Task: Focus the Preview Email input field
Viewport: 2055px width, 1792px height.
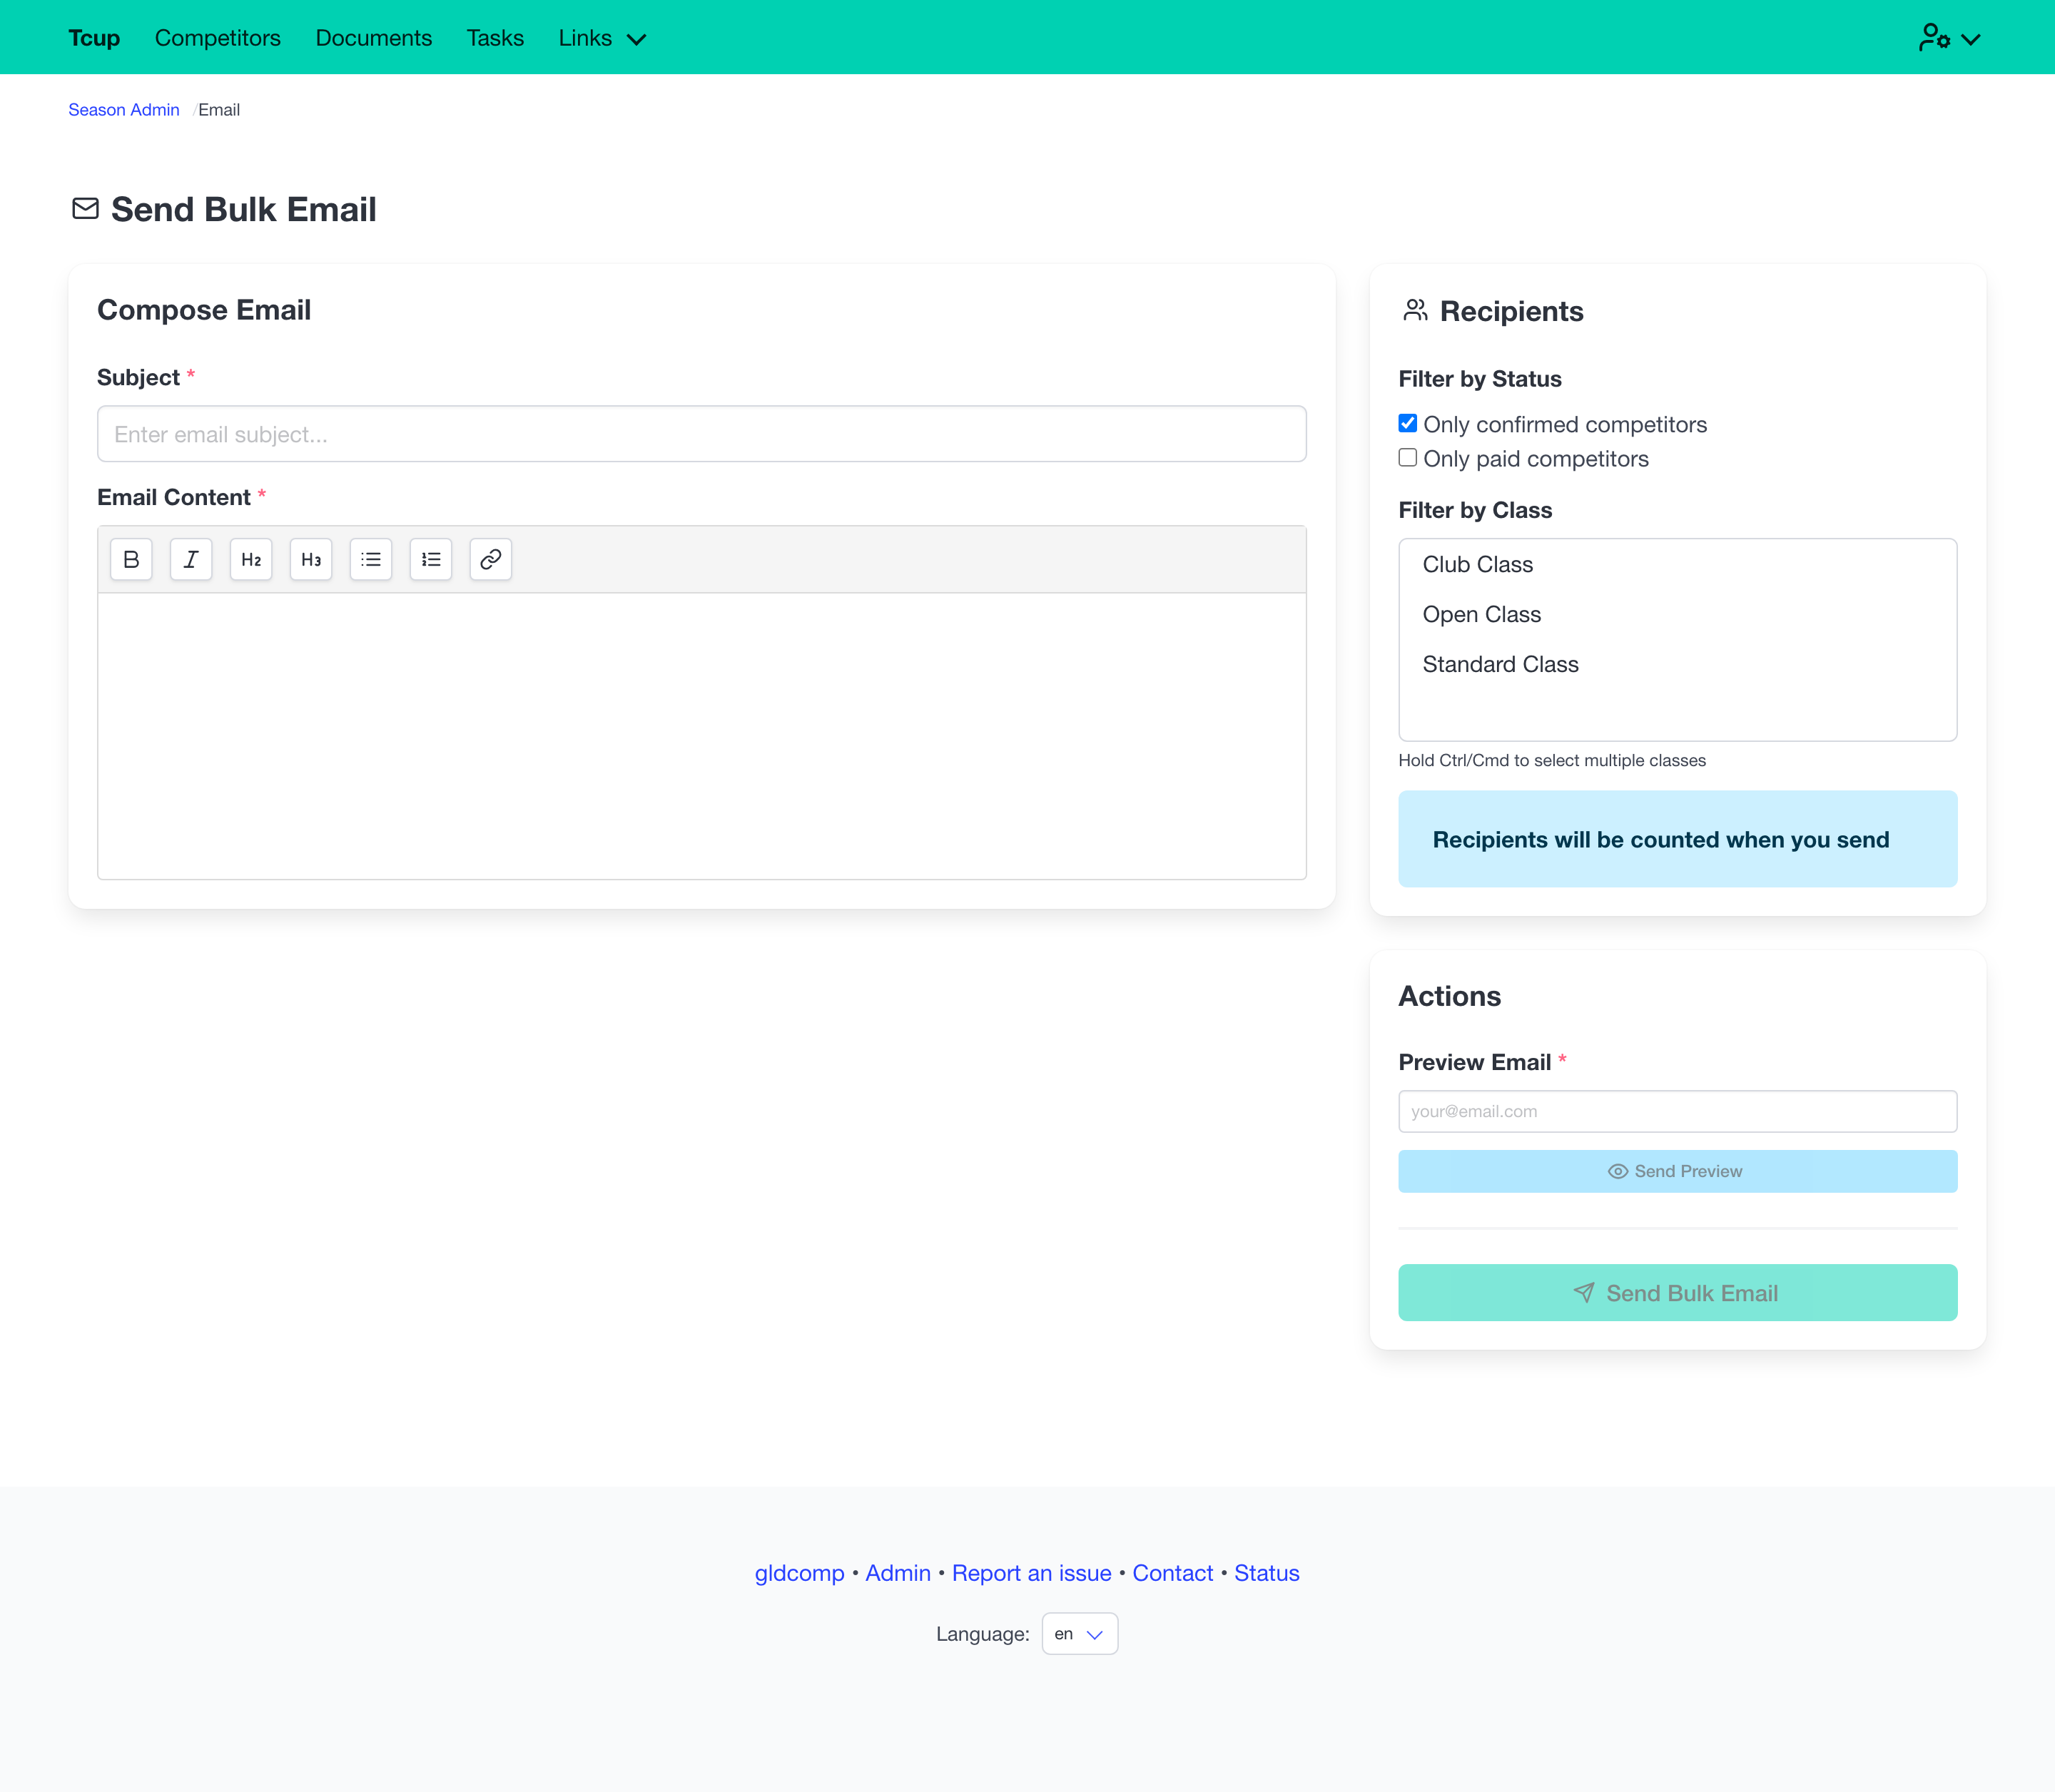Action: [1677, 1111]
